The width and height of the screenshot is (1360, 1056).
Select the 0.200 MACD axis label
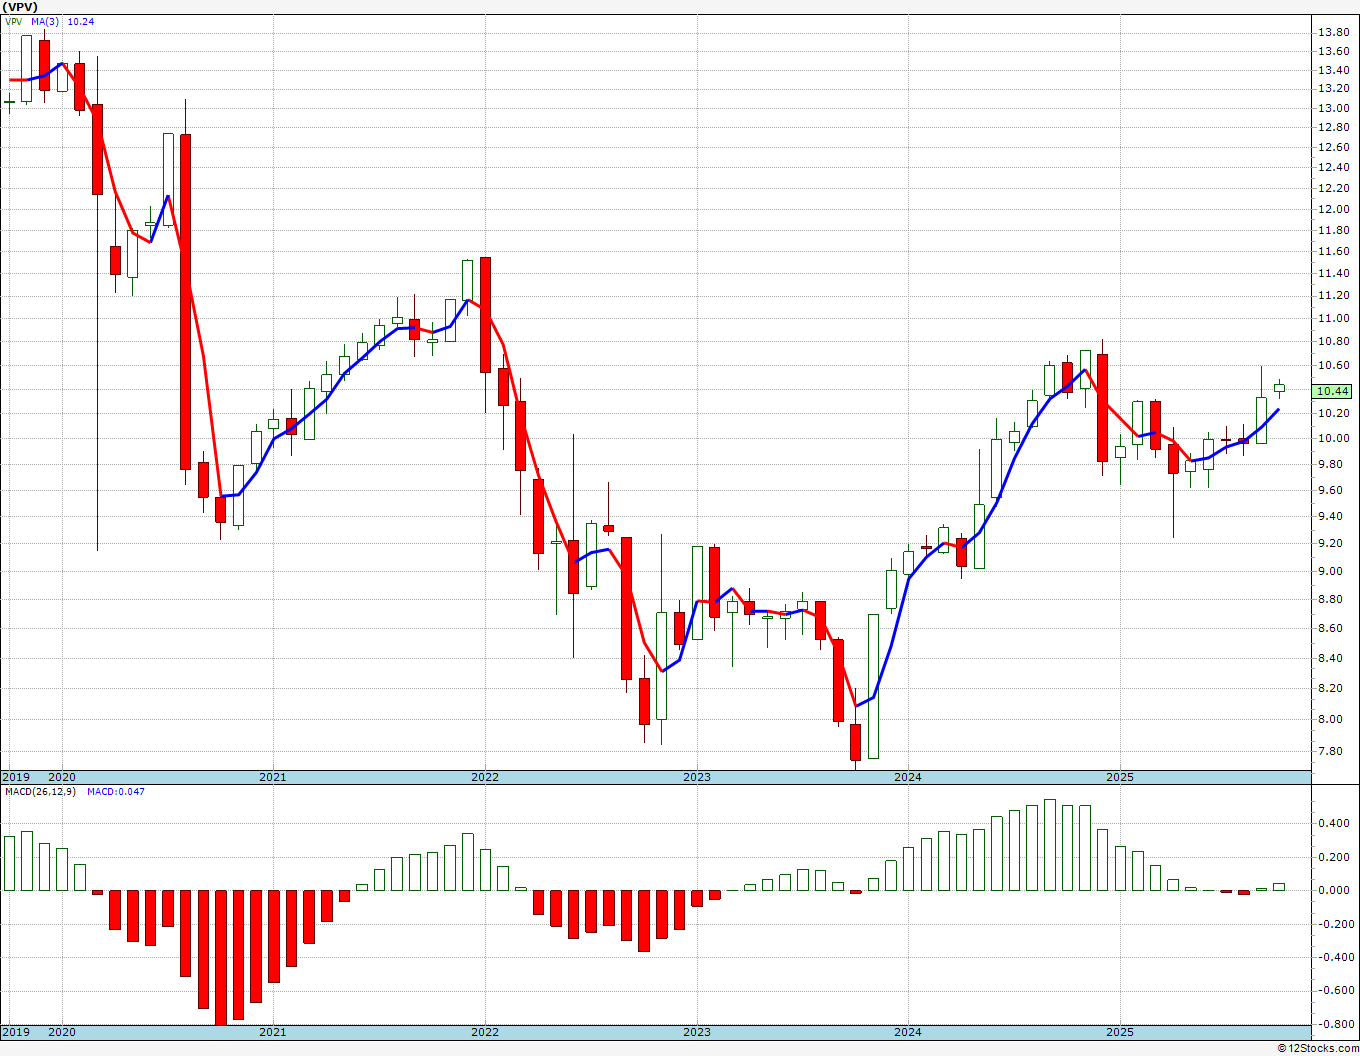tap(1335, 857)
